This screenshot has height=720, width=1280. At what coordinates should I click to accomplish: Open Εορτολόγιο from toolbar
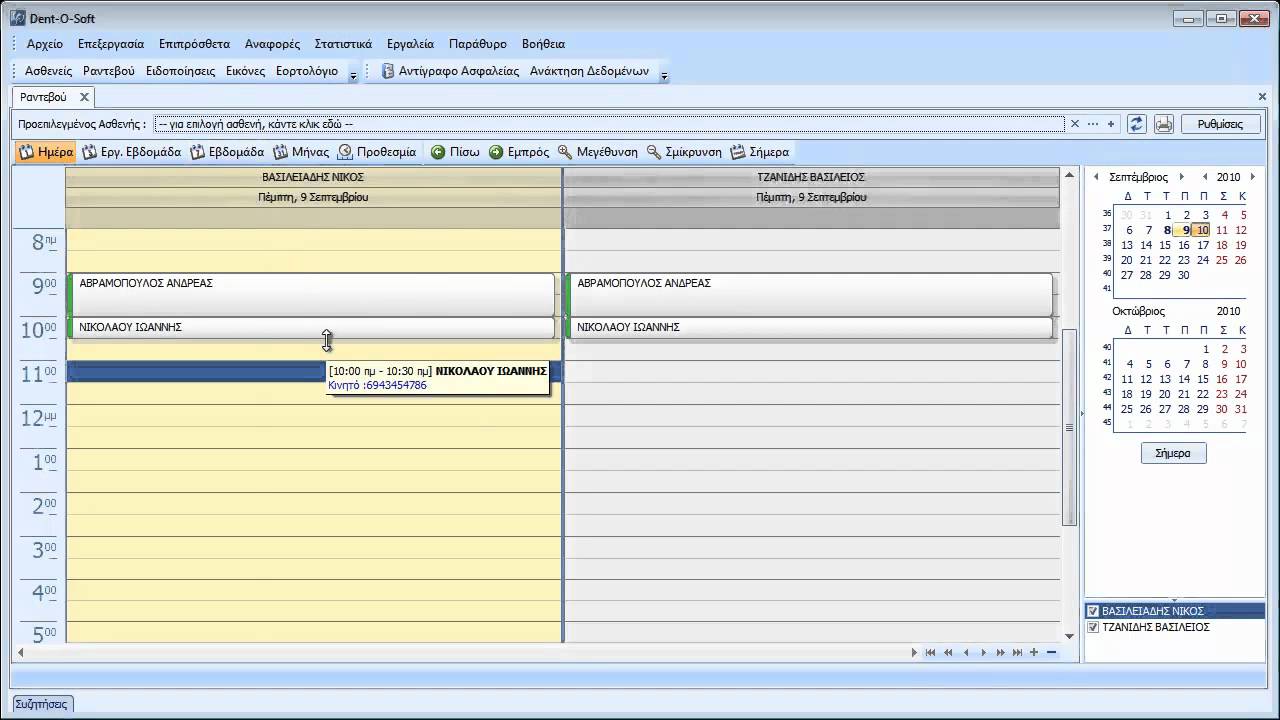point(307,71)
